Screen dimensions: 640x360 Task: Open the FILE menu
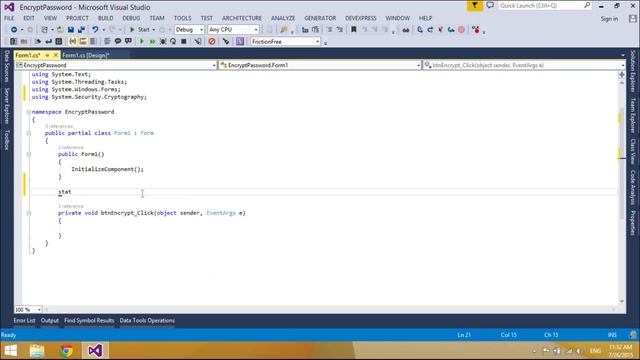coord(9,18)
